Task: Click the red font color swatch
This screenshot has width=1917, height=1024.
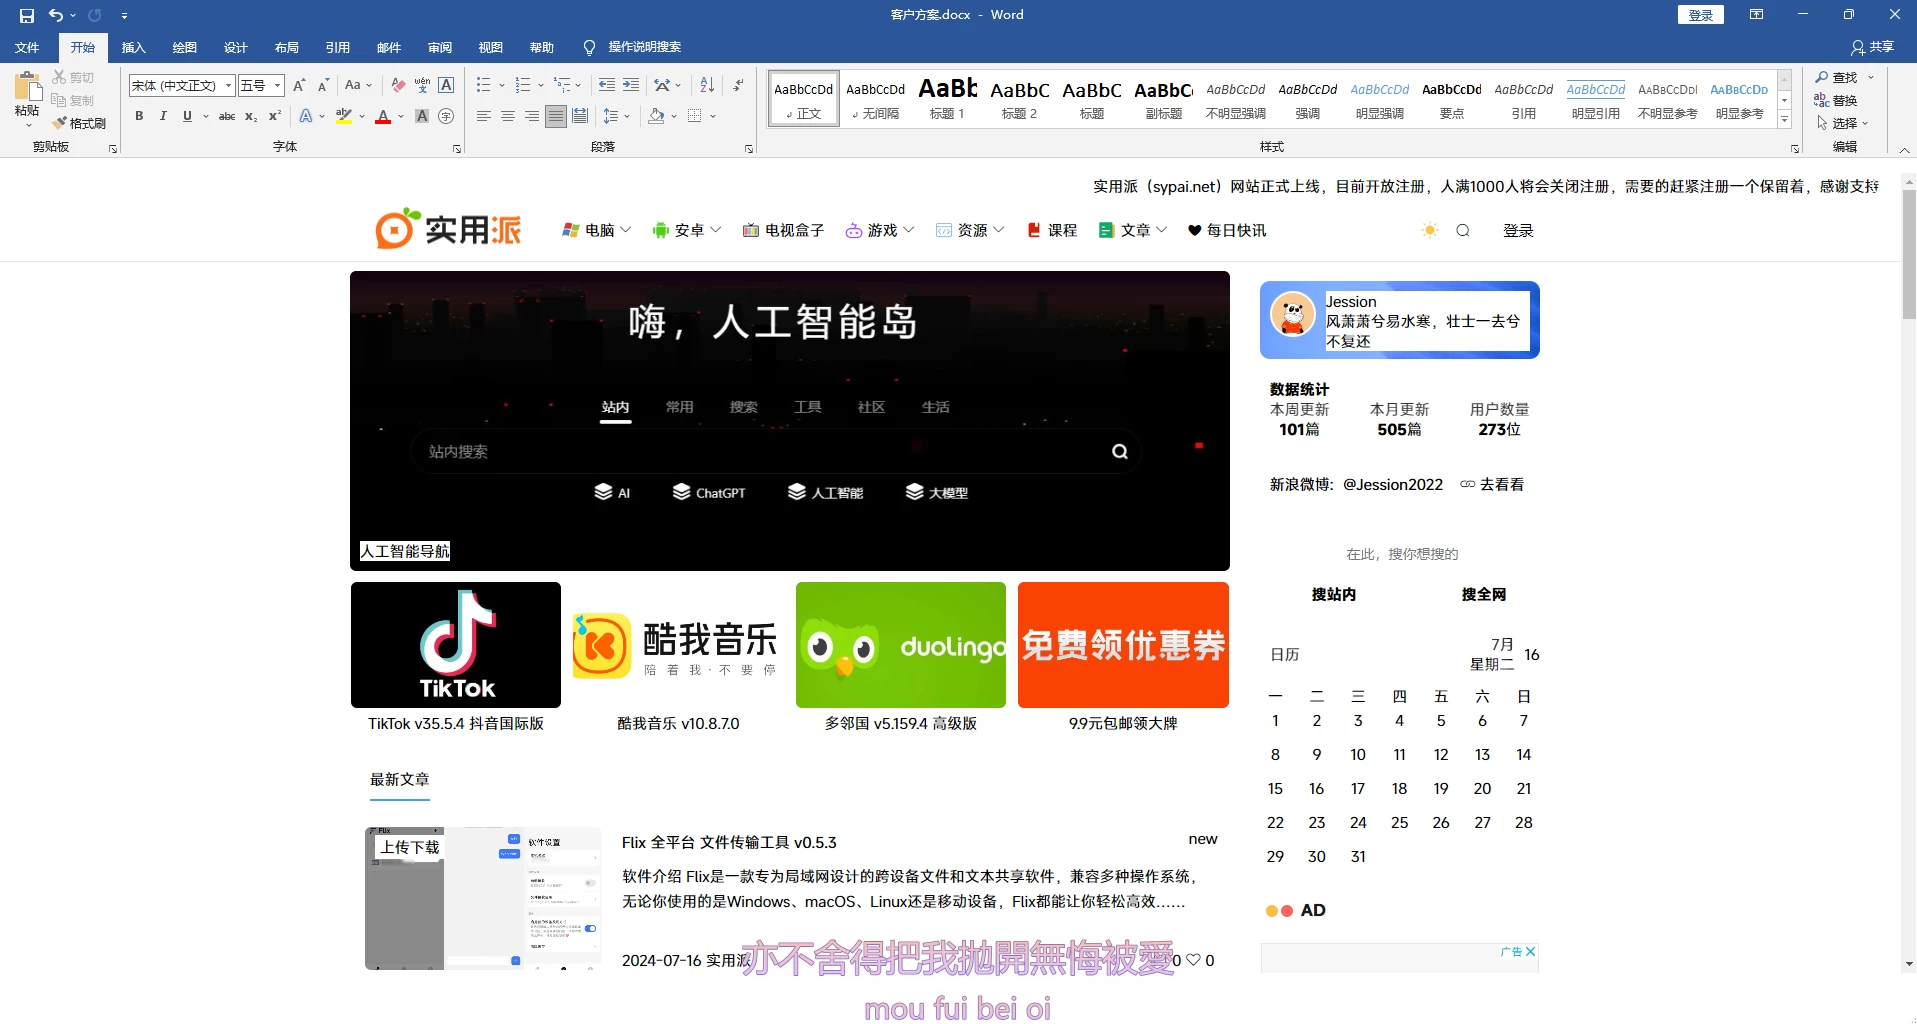Action: (382, 116)
